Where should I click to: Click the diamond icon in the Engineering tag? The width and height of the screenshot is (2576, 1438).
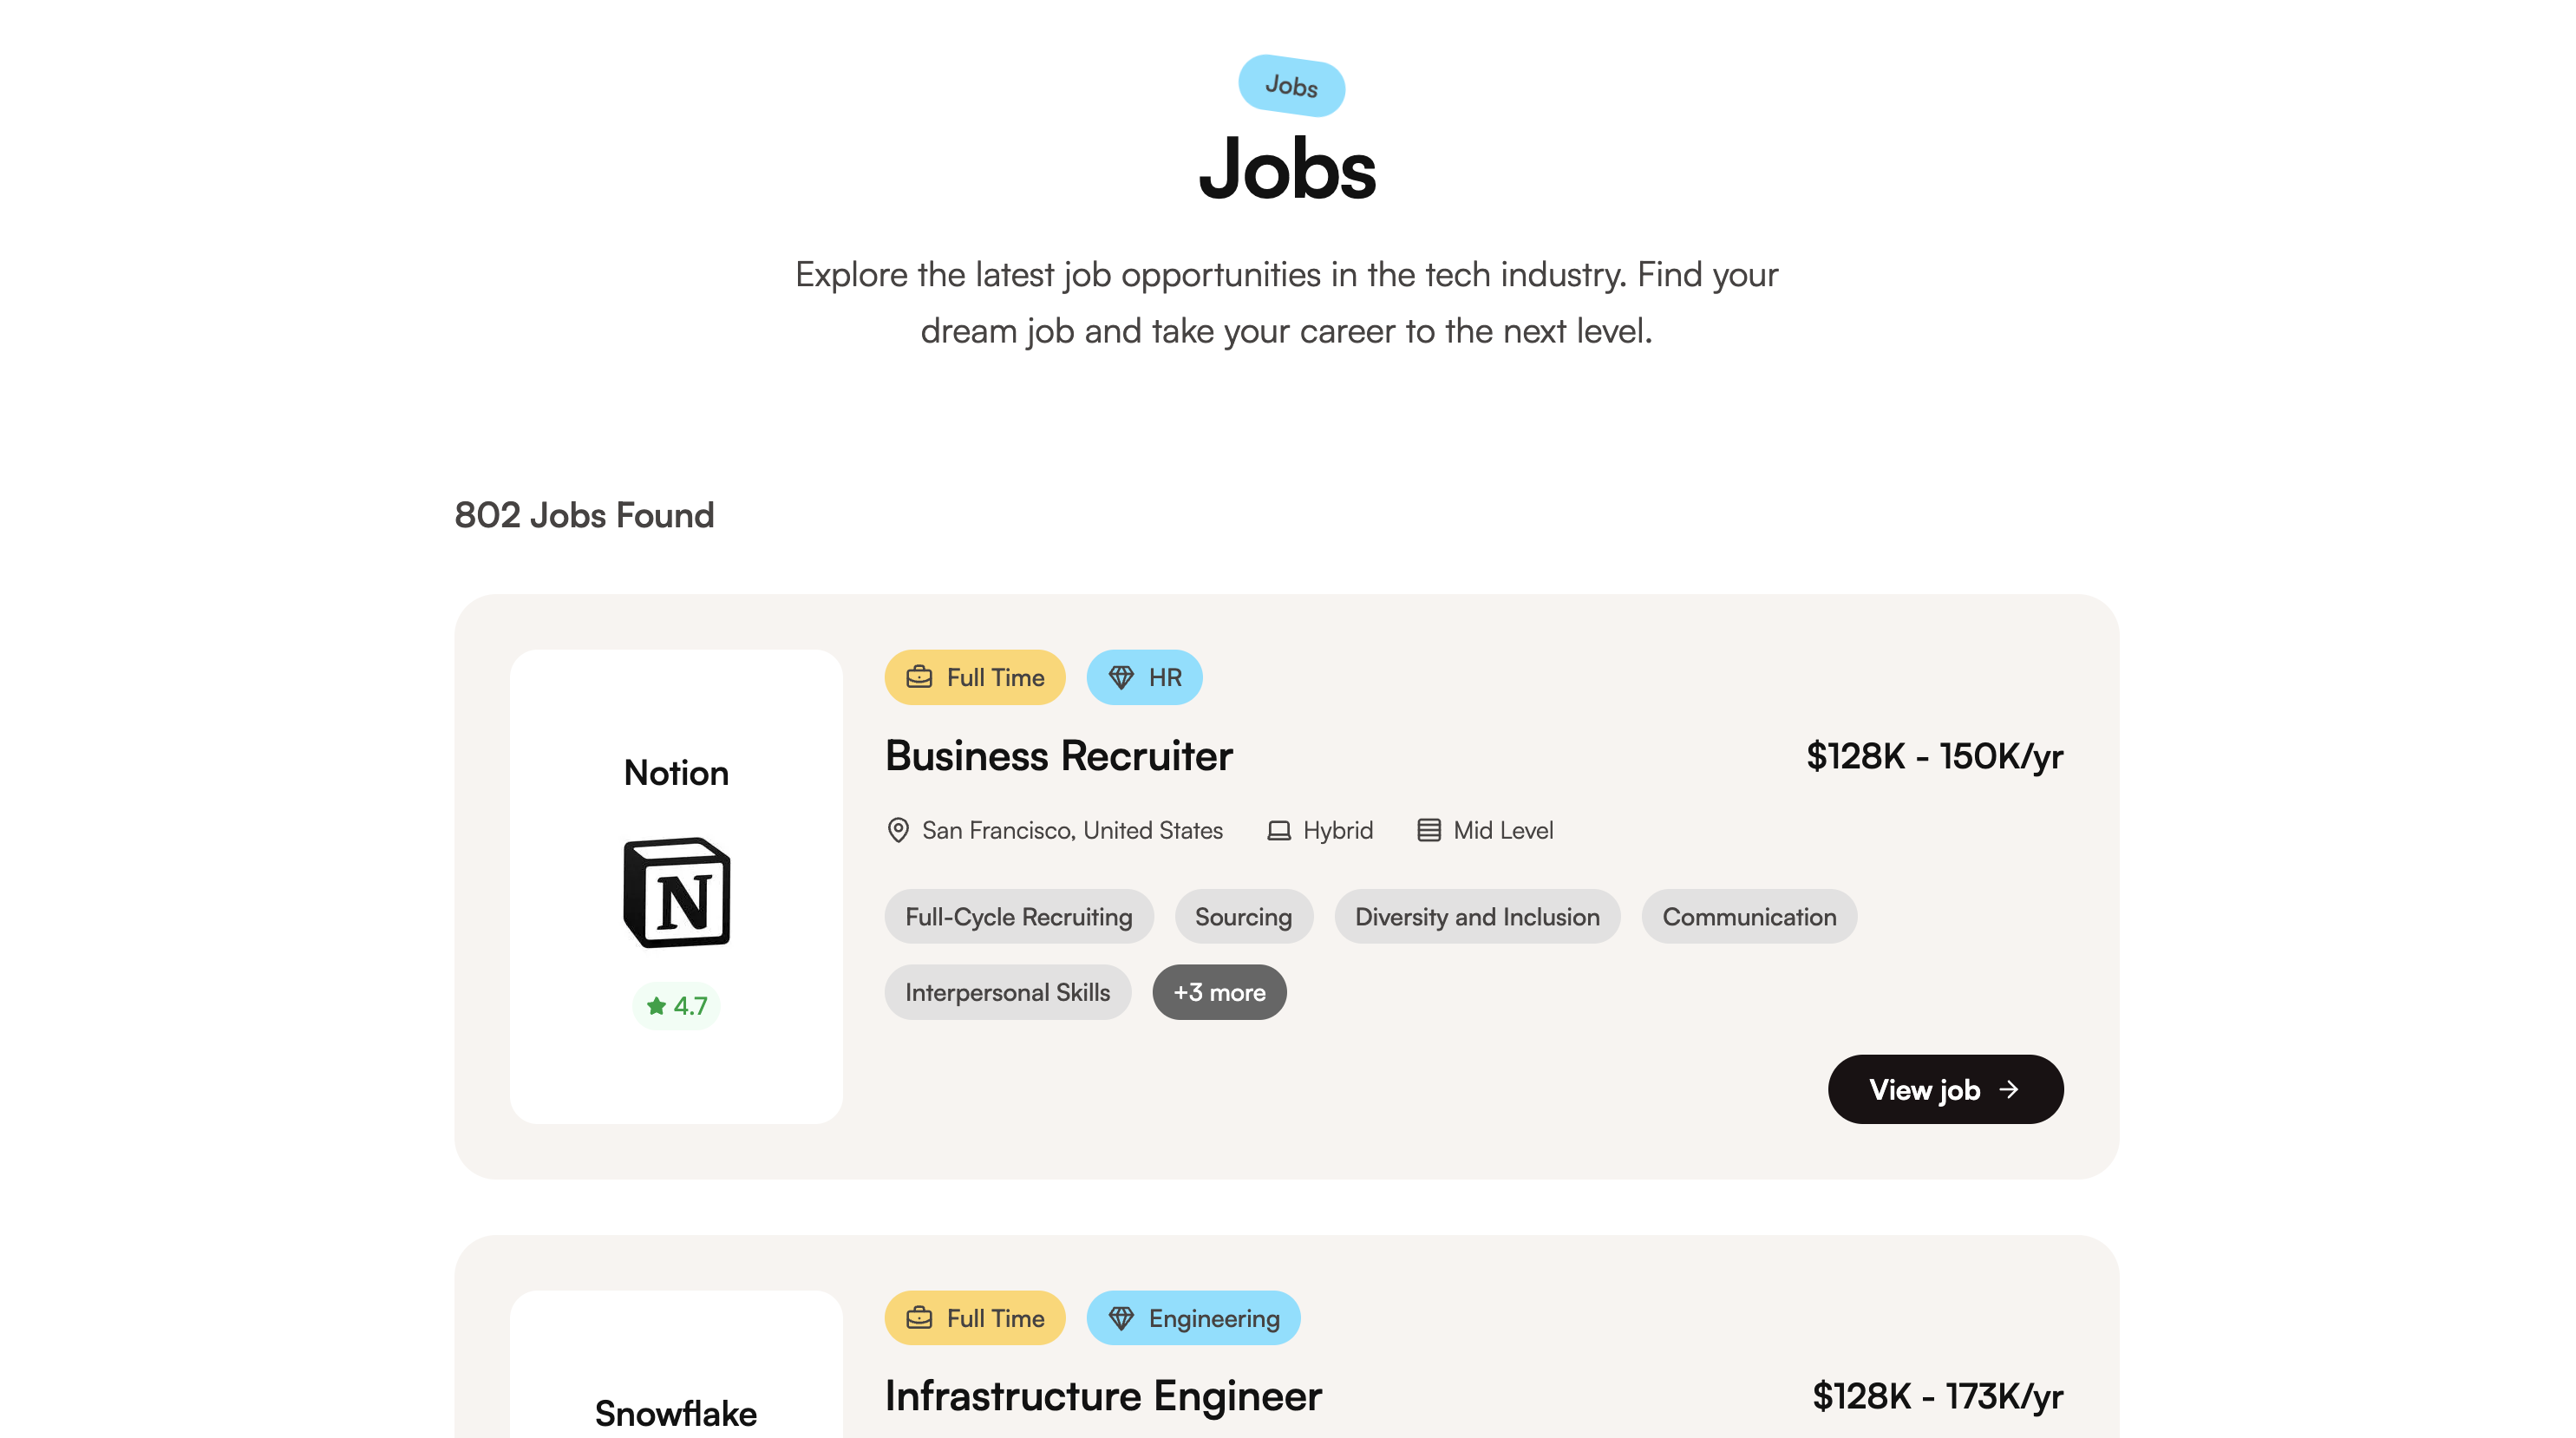point(1121,1318)
